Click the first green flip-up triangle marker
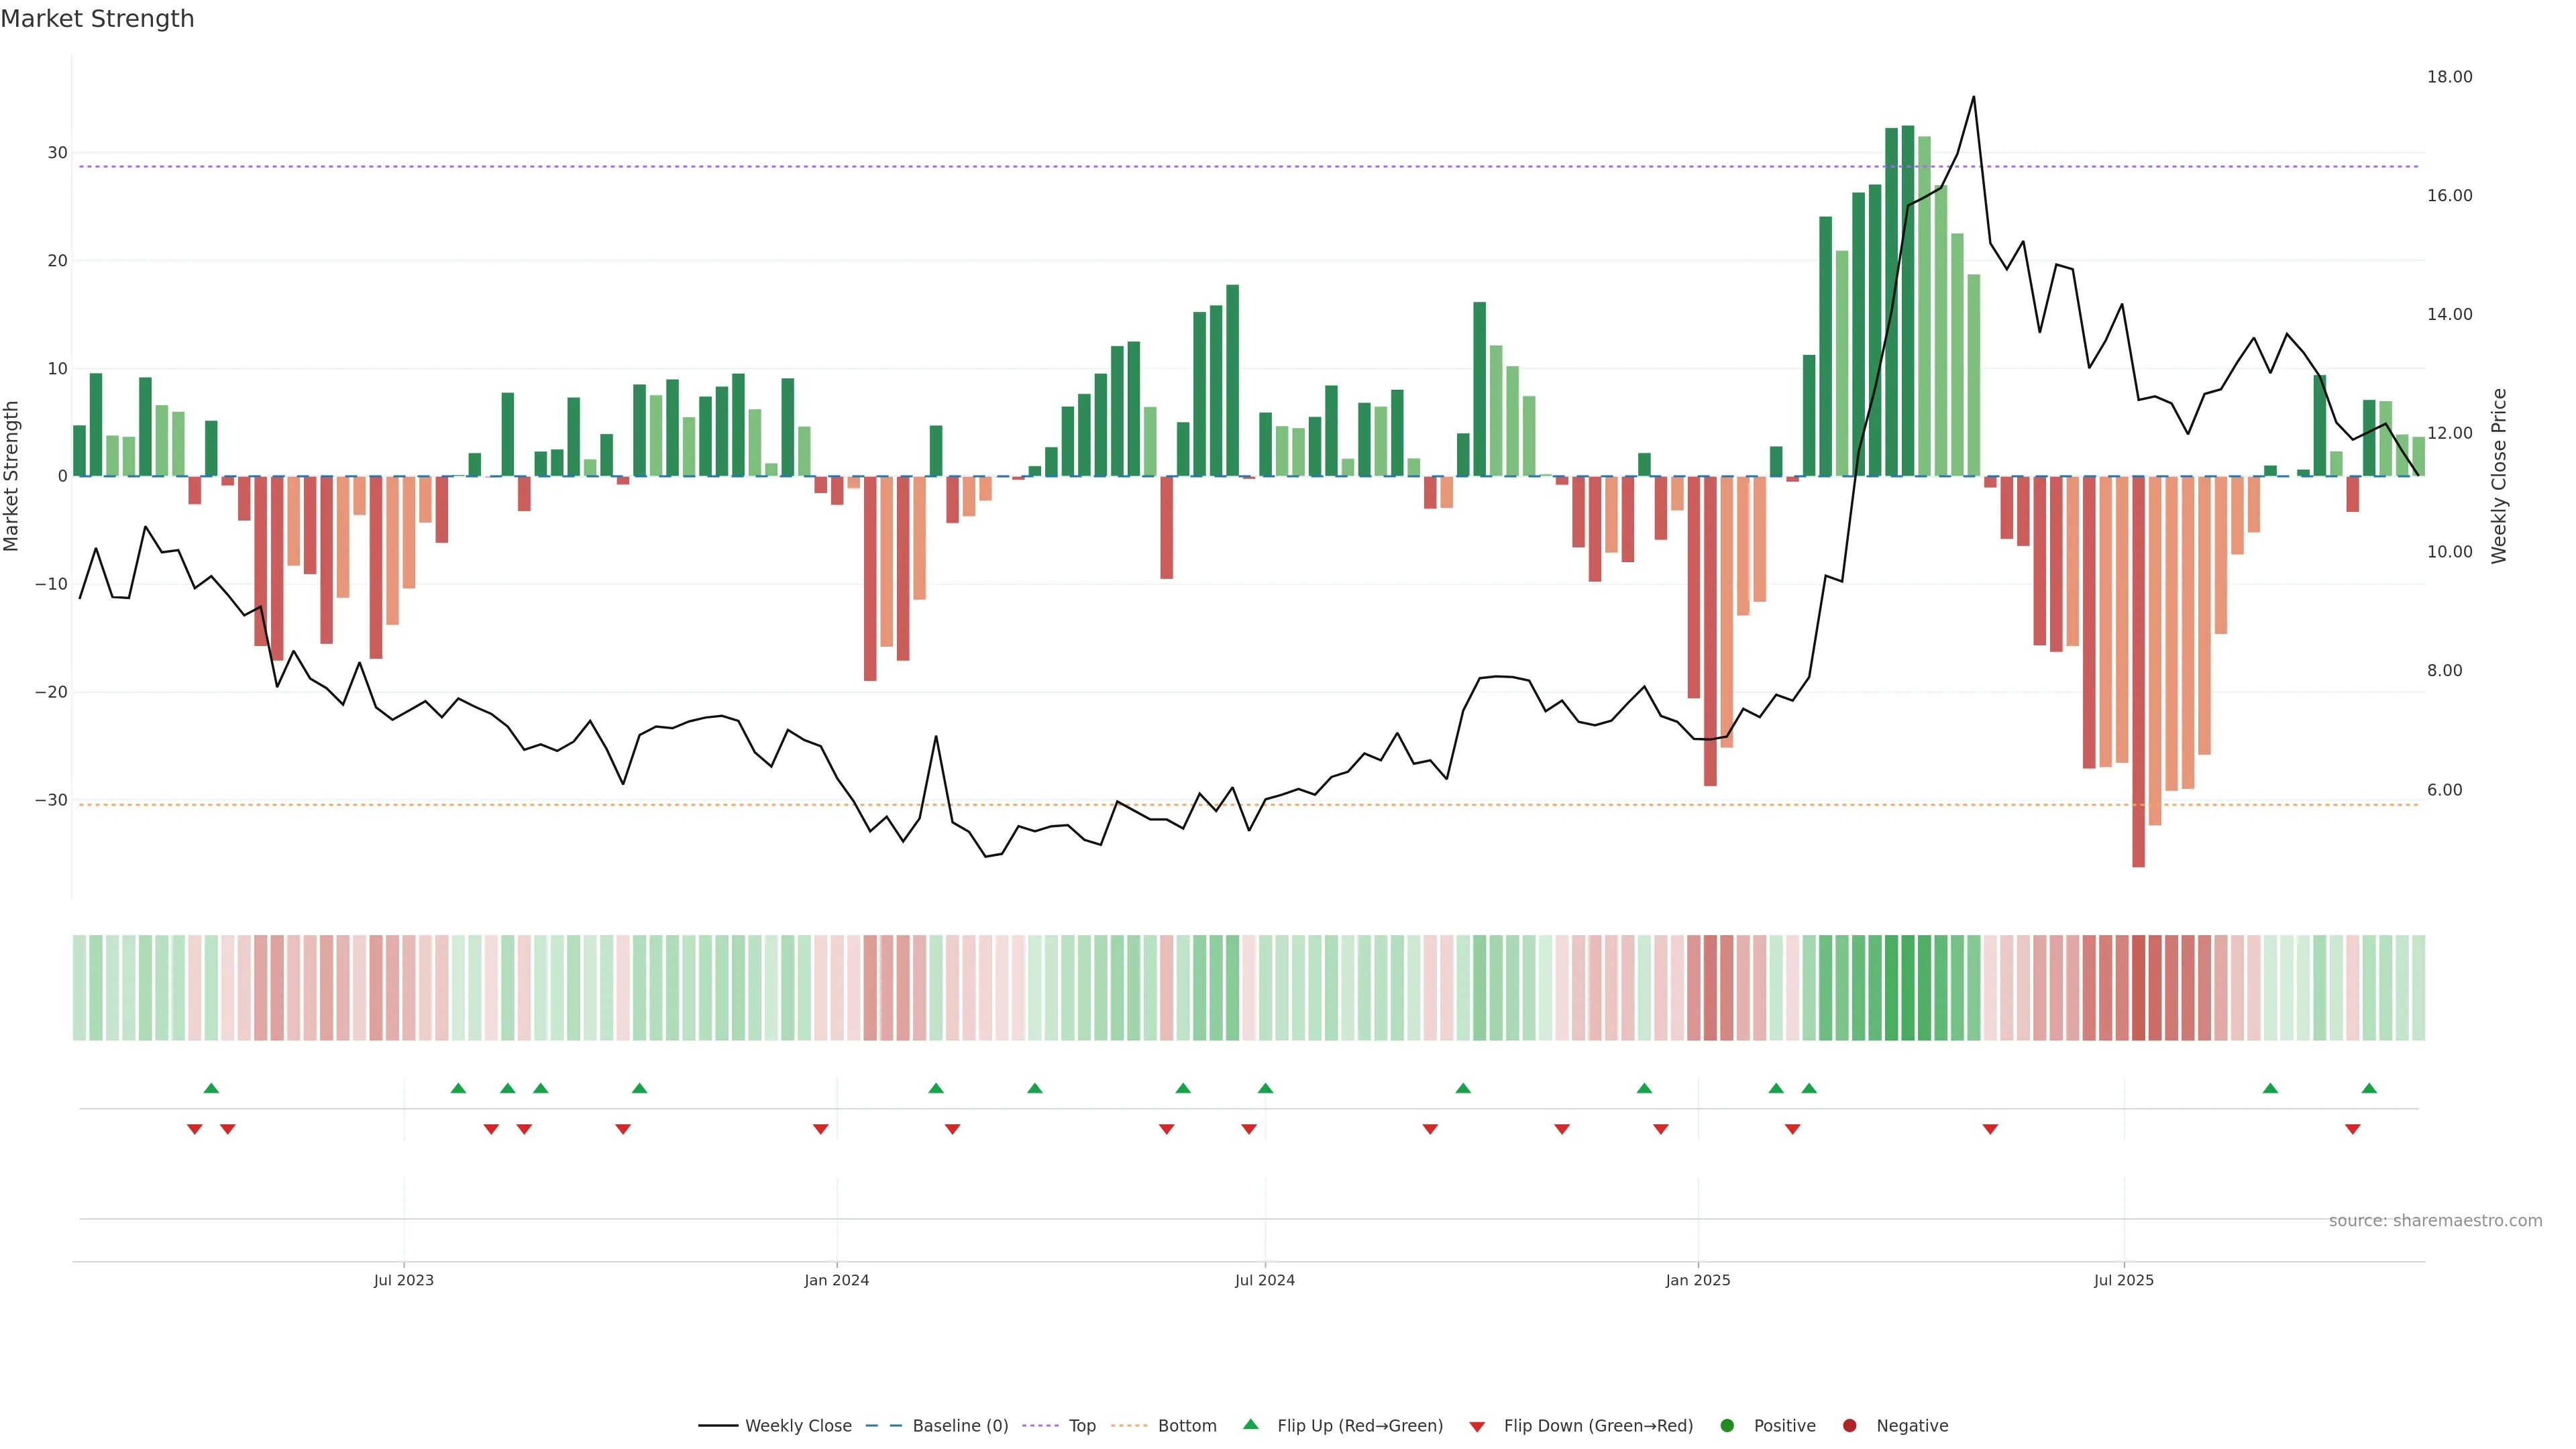Screen dimensions: 2576x1449 coord(211,1088)
